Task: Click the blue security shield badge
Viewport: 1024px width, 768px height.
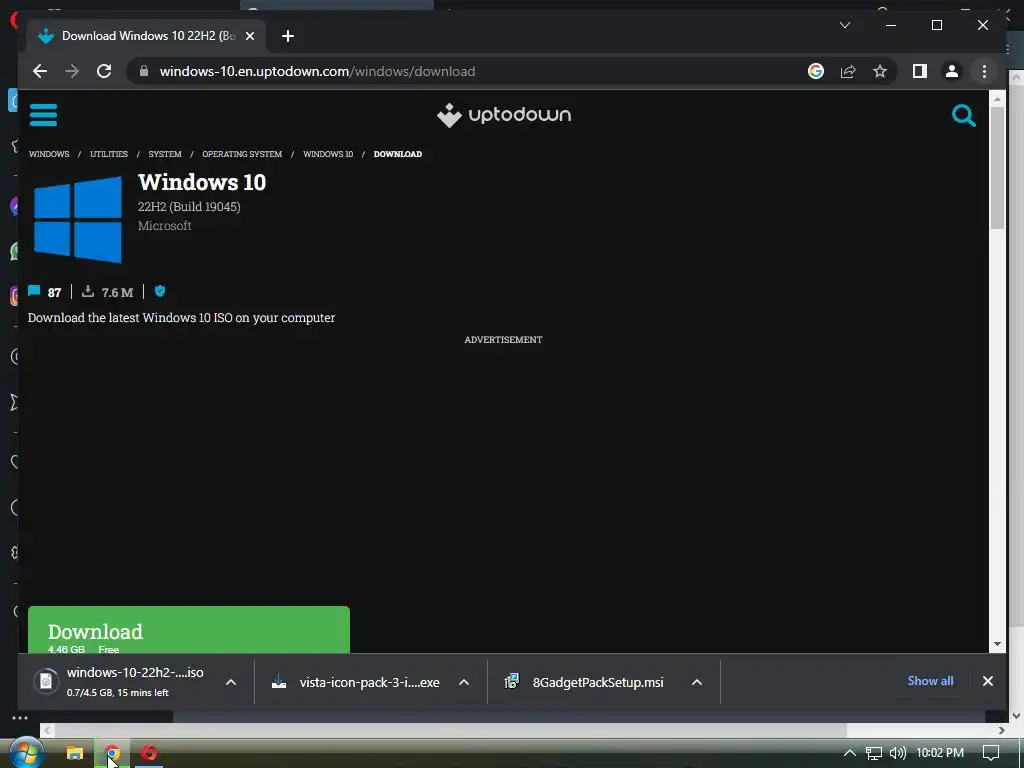Action: pos(160,291)
